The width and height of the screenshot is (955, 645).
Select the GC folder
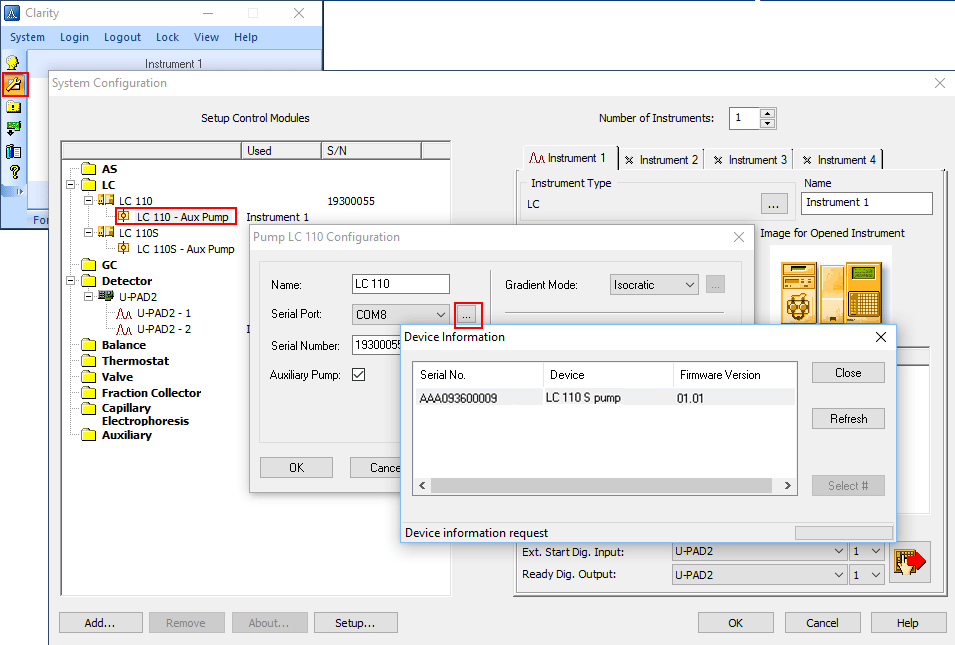point(99,265)
